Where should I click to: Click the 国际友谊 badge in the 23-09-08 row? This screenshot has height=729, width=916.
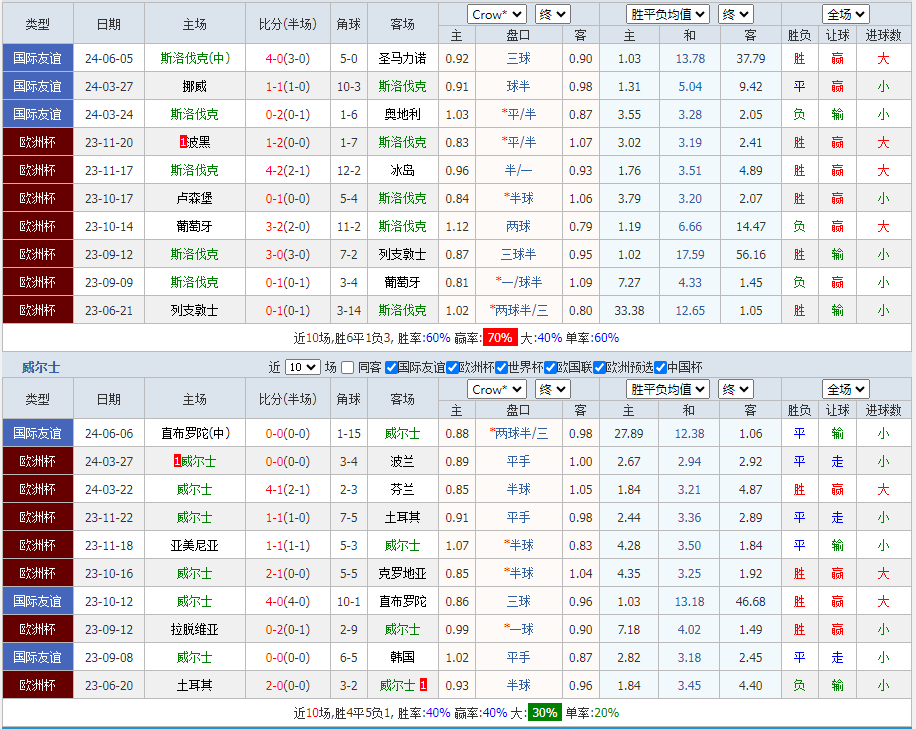[38, 658]
